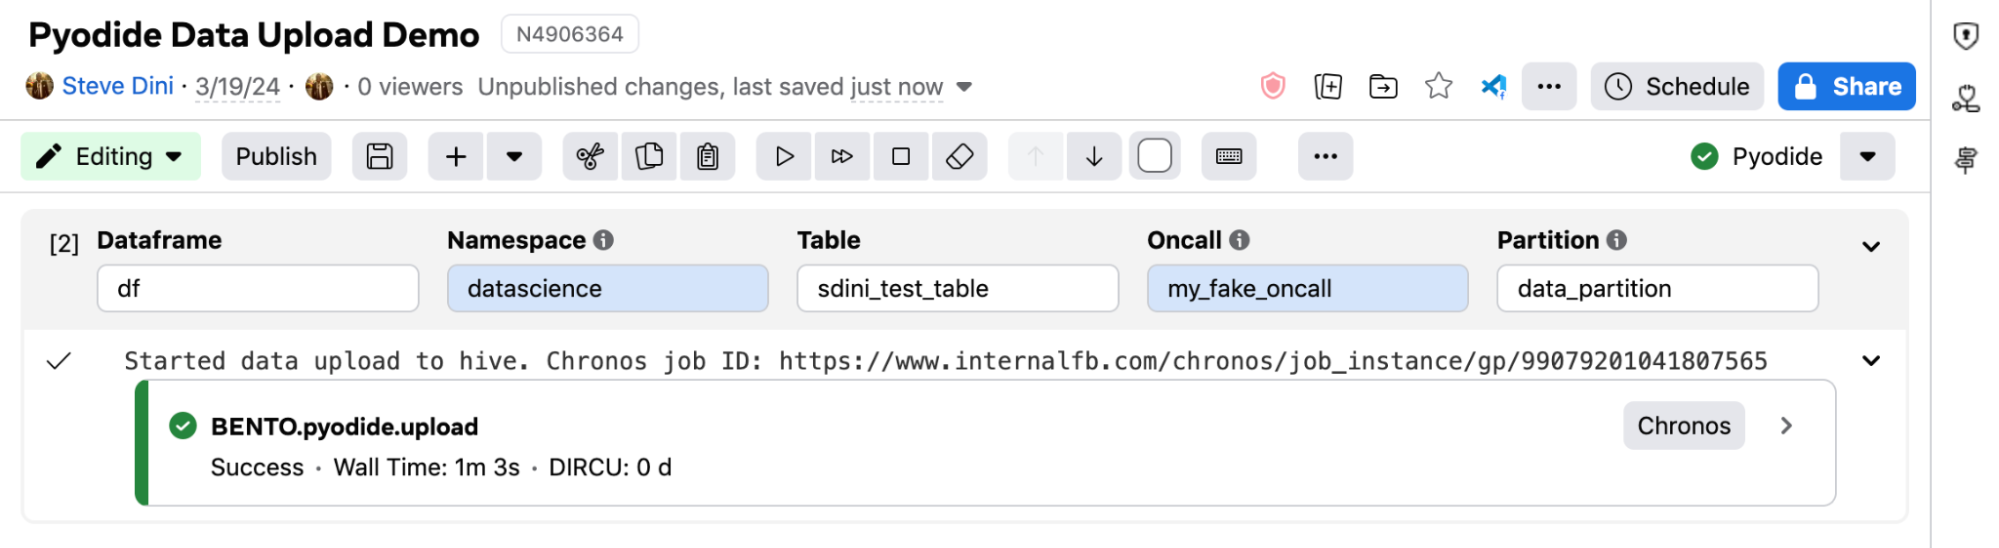The width and height of the screenshot is (1999, 548).
Task: Open the Editing mode dropdown
Action: pyautogui.click(x=110, y=157)
